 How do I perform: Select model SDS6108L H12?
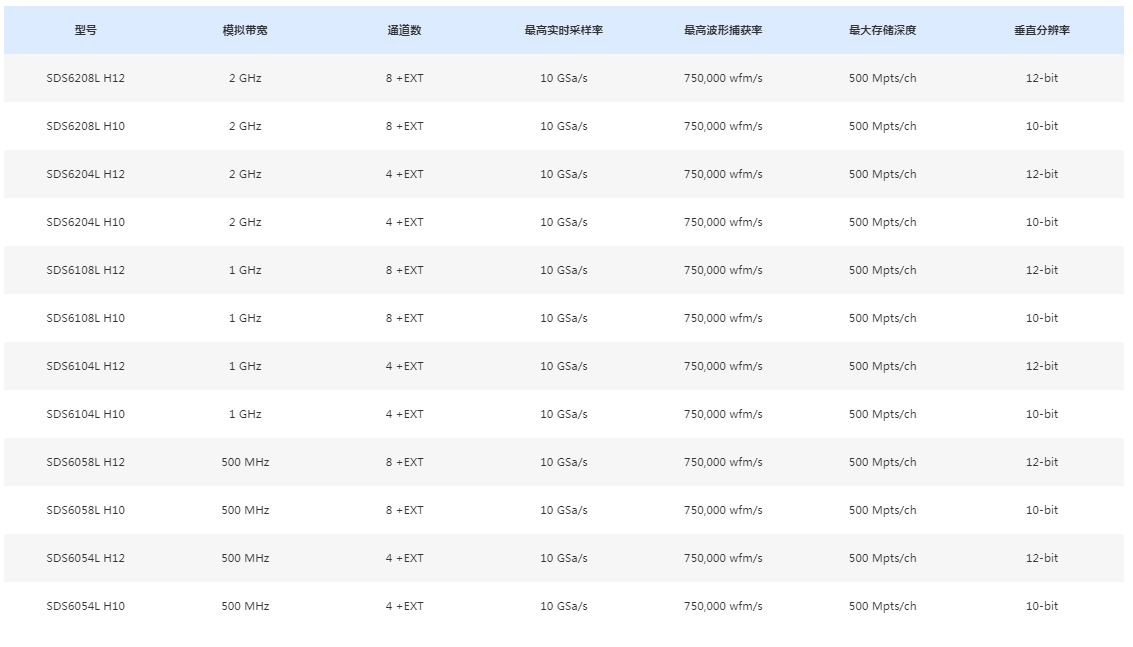point(85,270)
